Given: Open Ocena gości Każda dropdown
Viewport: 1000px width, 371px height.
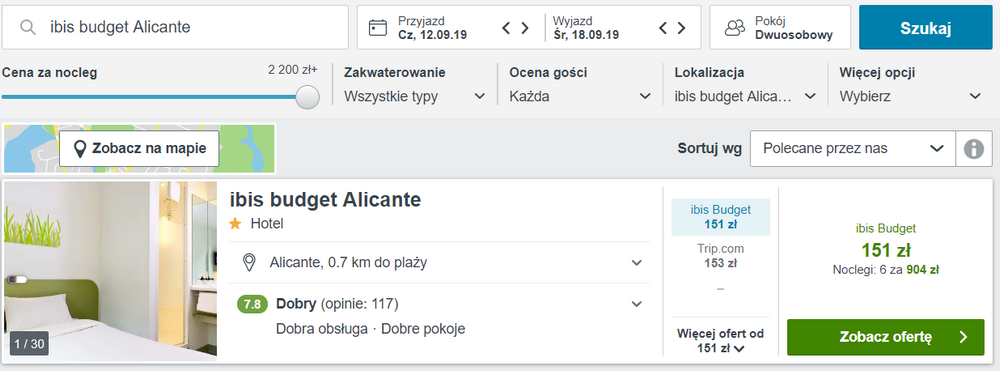Looking at the screenshot, I should point(580,97).
